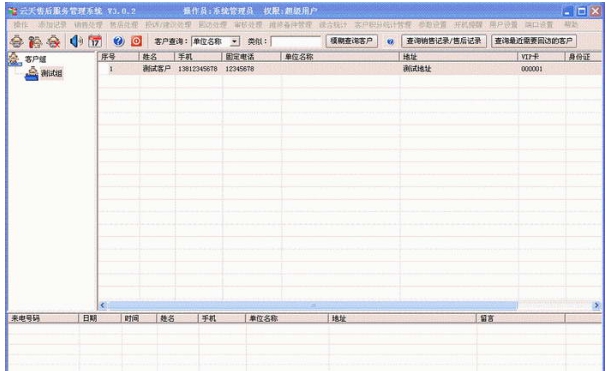Select the 测试客户 name cell
The image size is (606, 371).
point(157,69)
